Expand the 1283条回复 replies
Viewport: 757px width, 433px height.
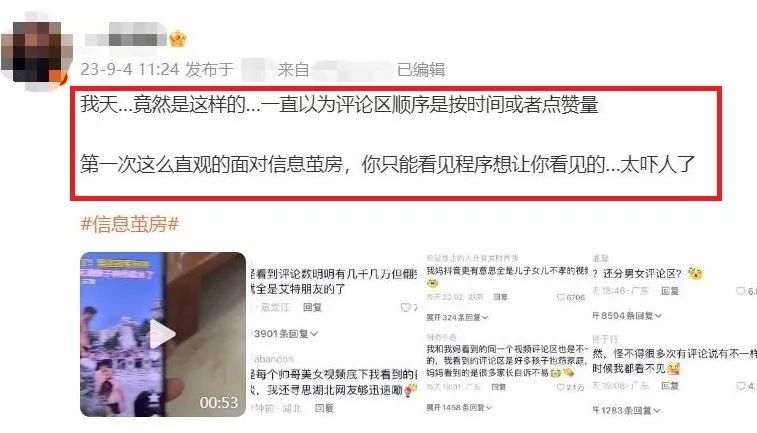[x=627, y=410]
